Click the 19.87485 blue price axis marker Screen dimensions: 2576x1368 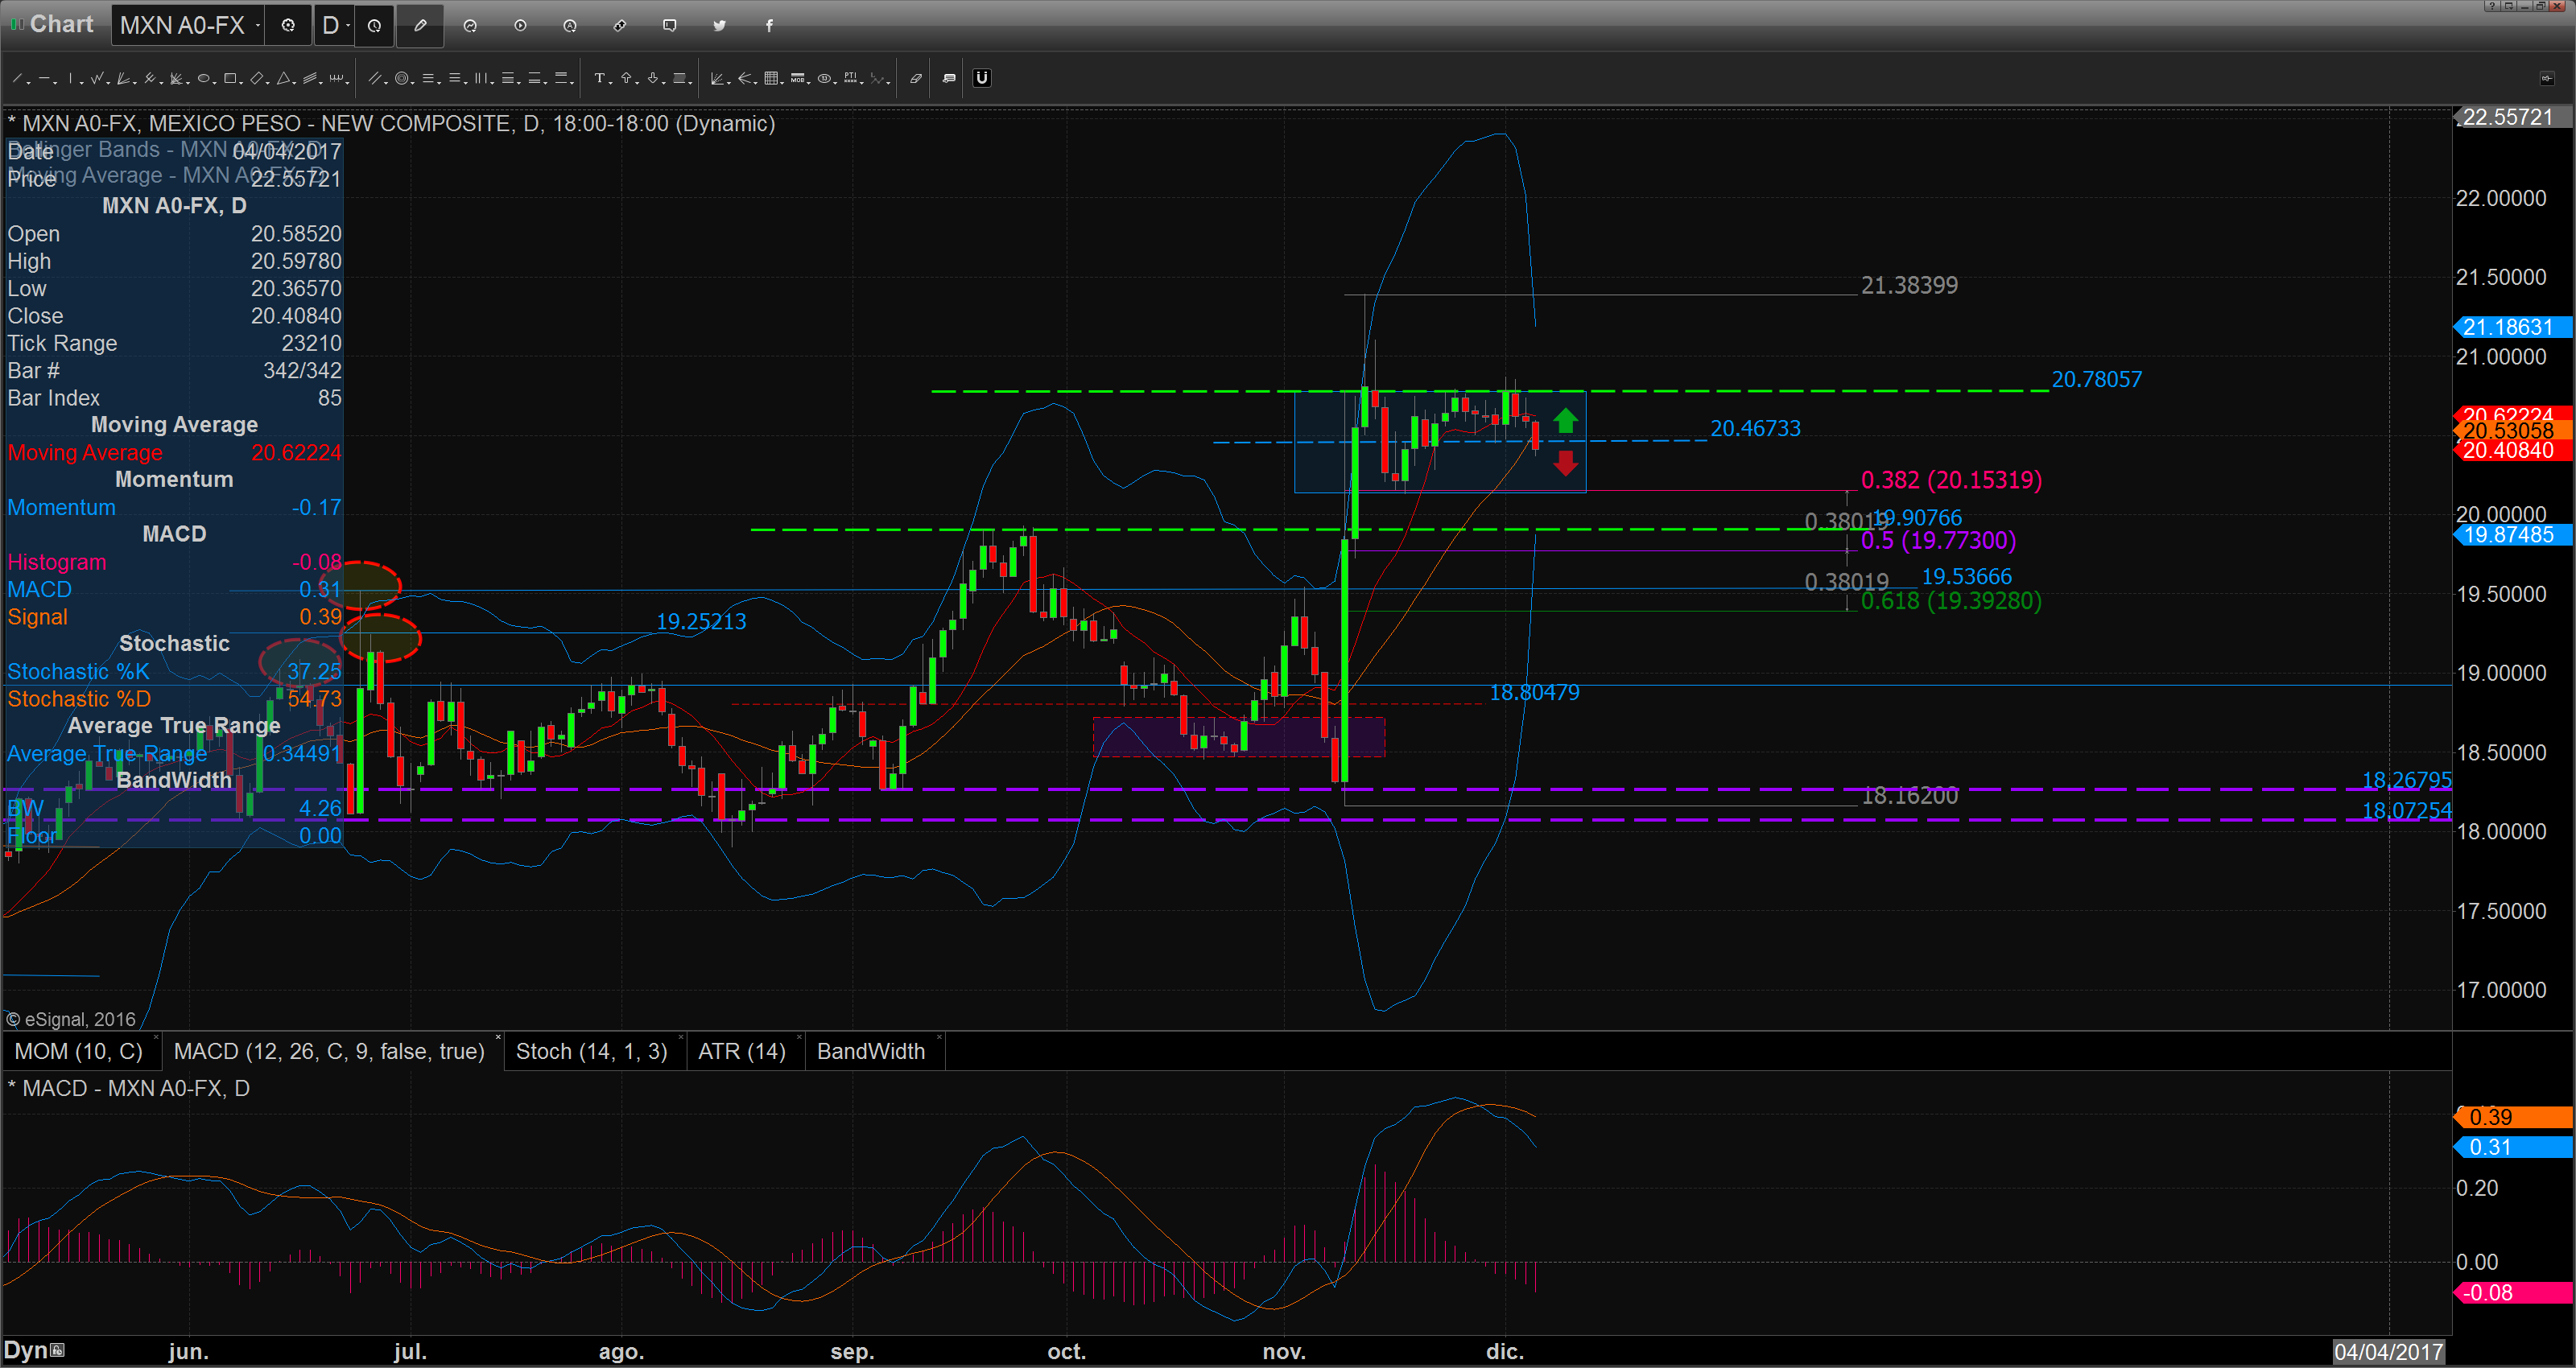(2513, 535)
